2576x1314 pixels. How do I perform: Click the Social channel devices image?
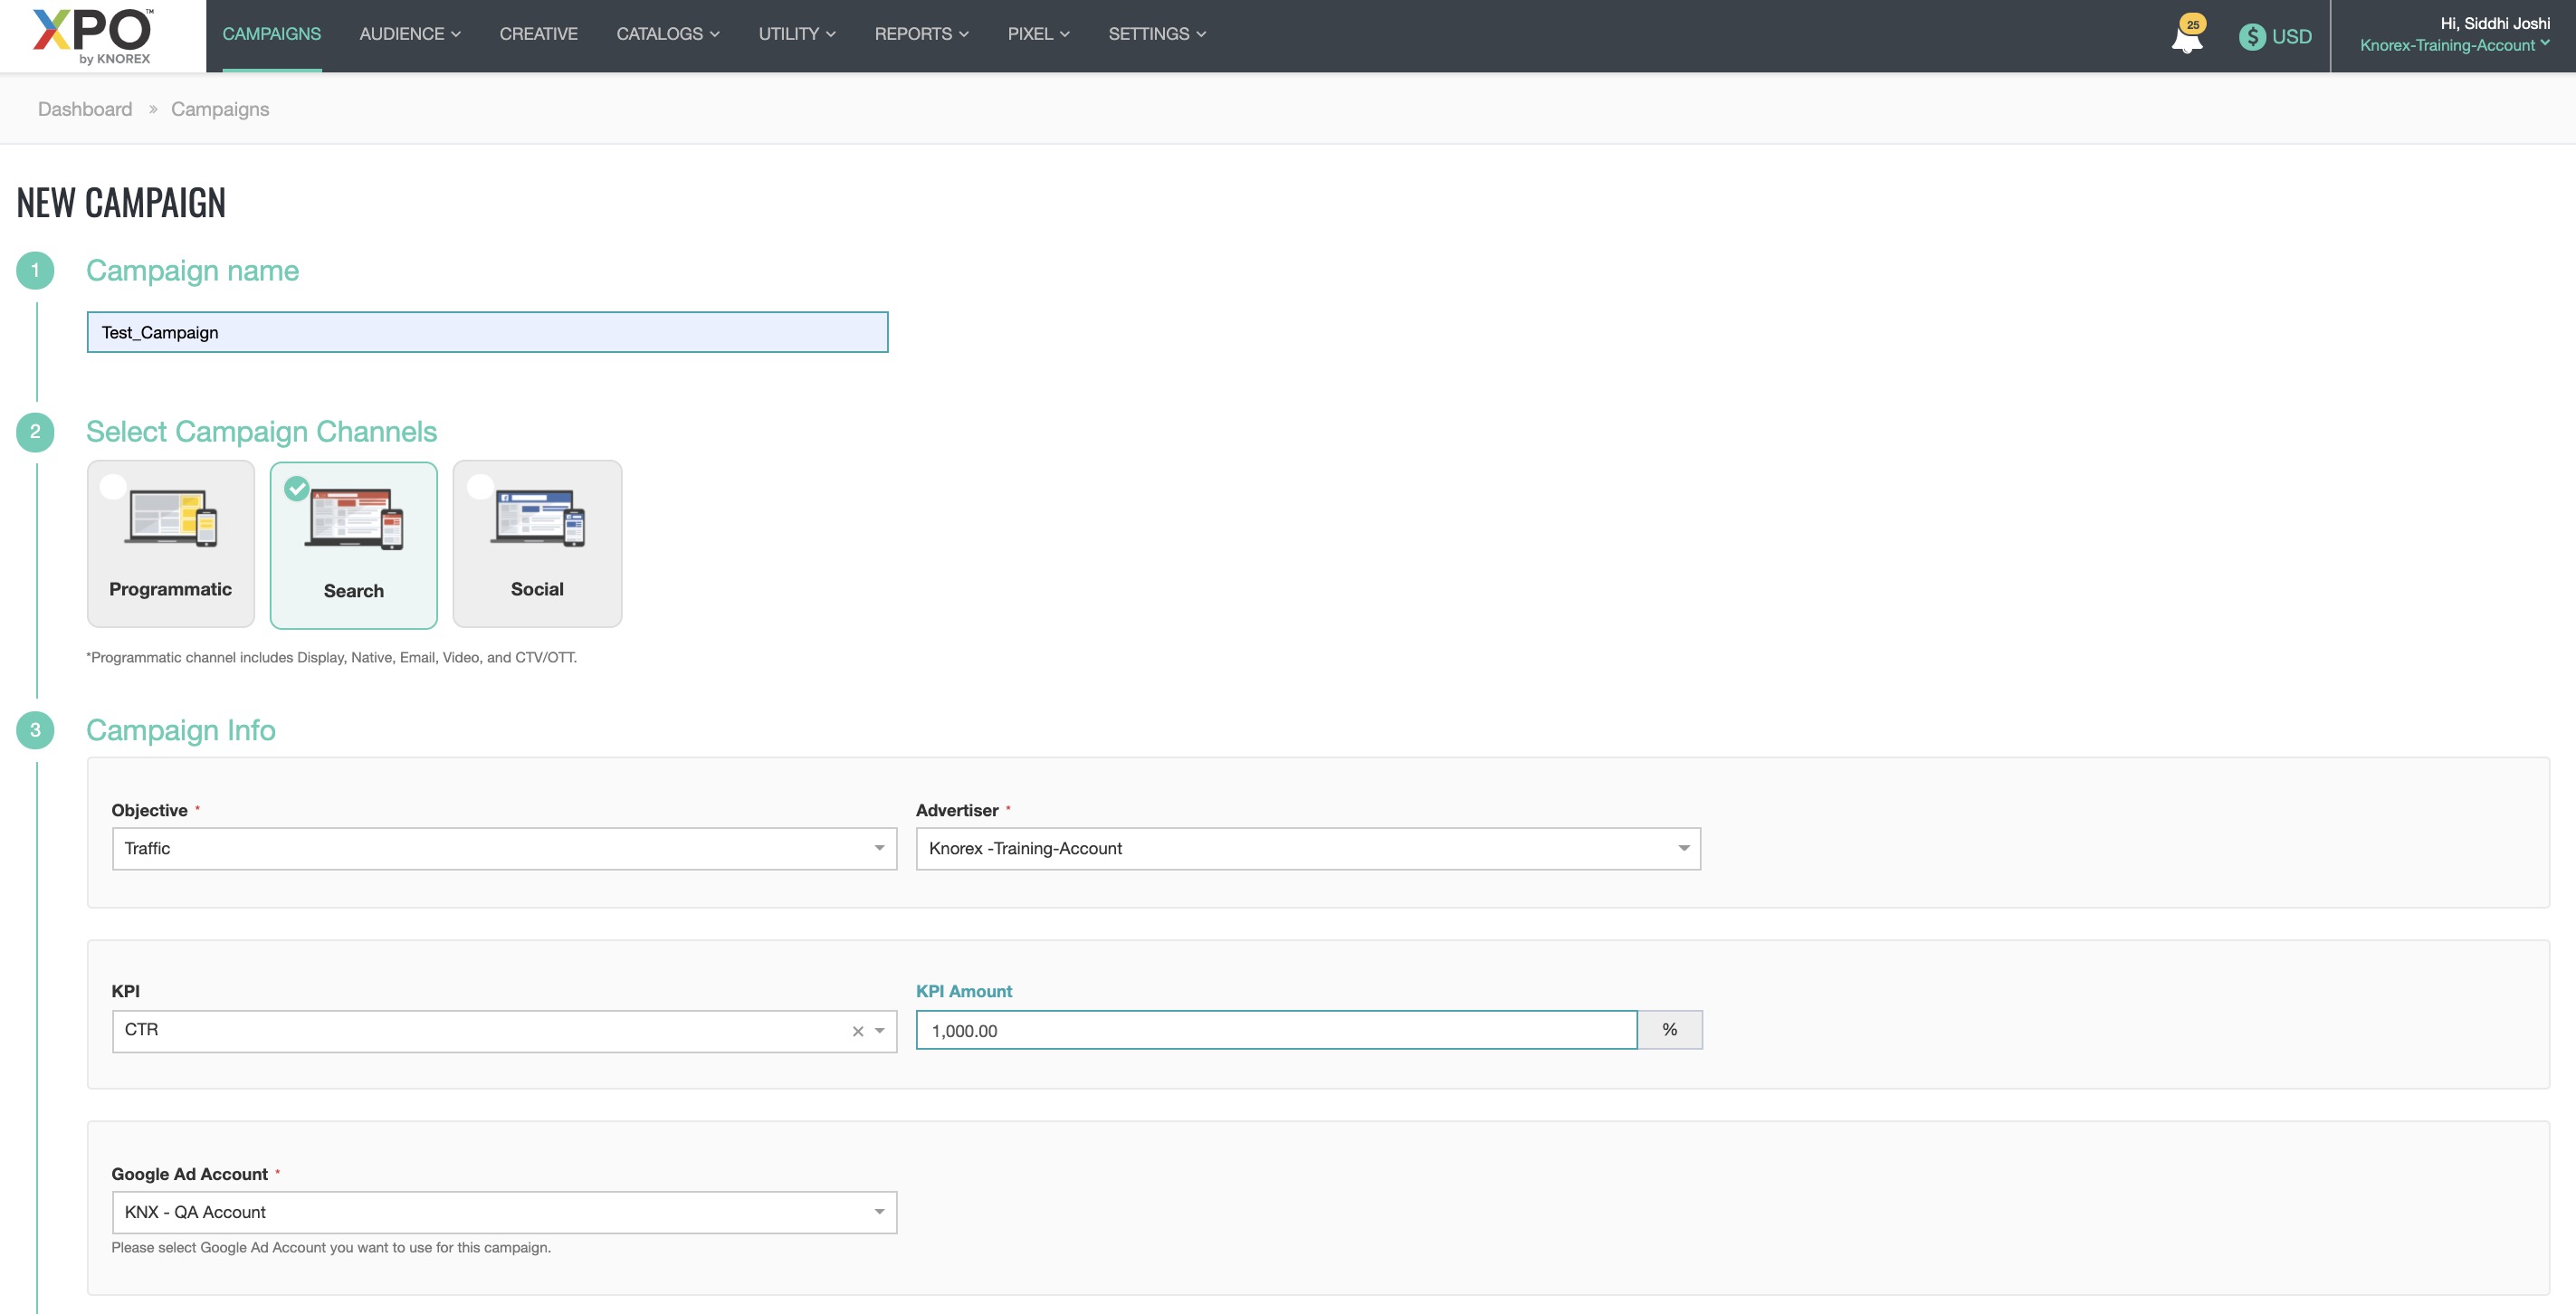[x=537, y=518]
